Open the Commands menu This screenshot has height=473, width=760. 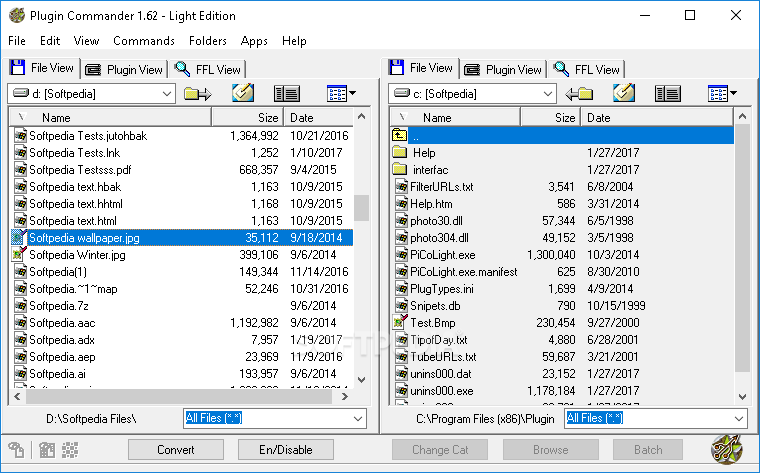pos(144,41)
